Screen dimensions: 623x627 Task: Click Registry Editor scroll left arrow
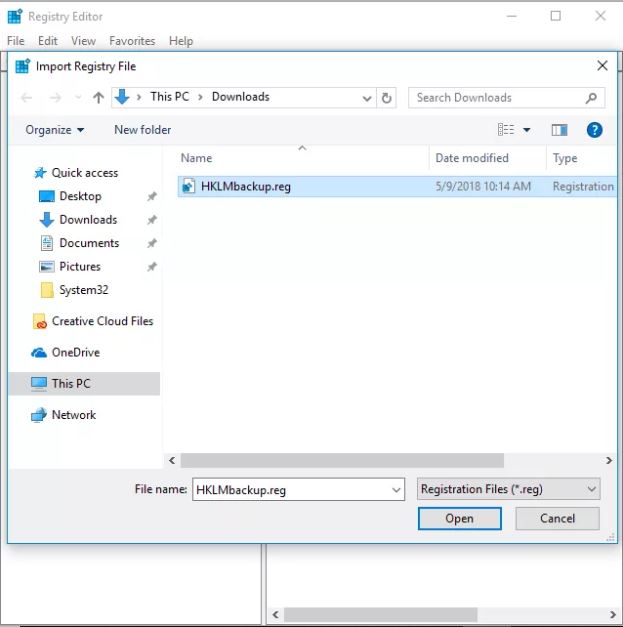tap(276, 615)
